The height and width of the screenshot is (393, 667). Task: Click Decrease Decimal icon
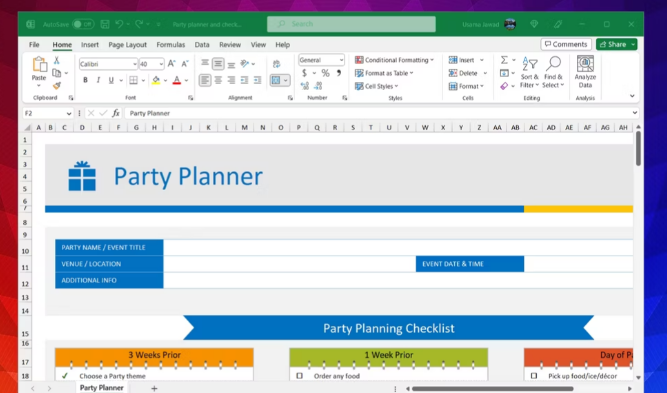319,86
